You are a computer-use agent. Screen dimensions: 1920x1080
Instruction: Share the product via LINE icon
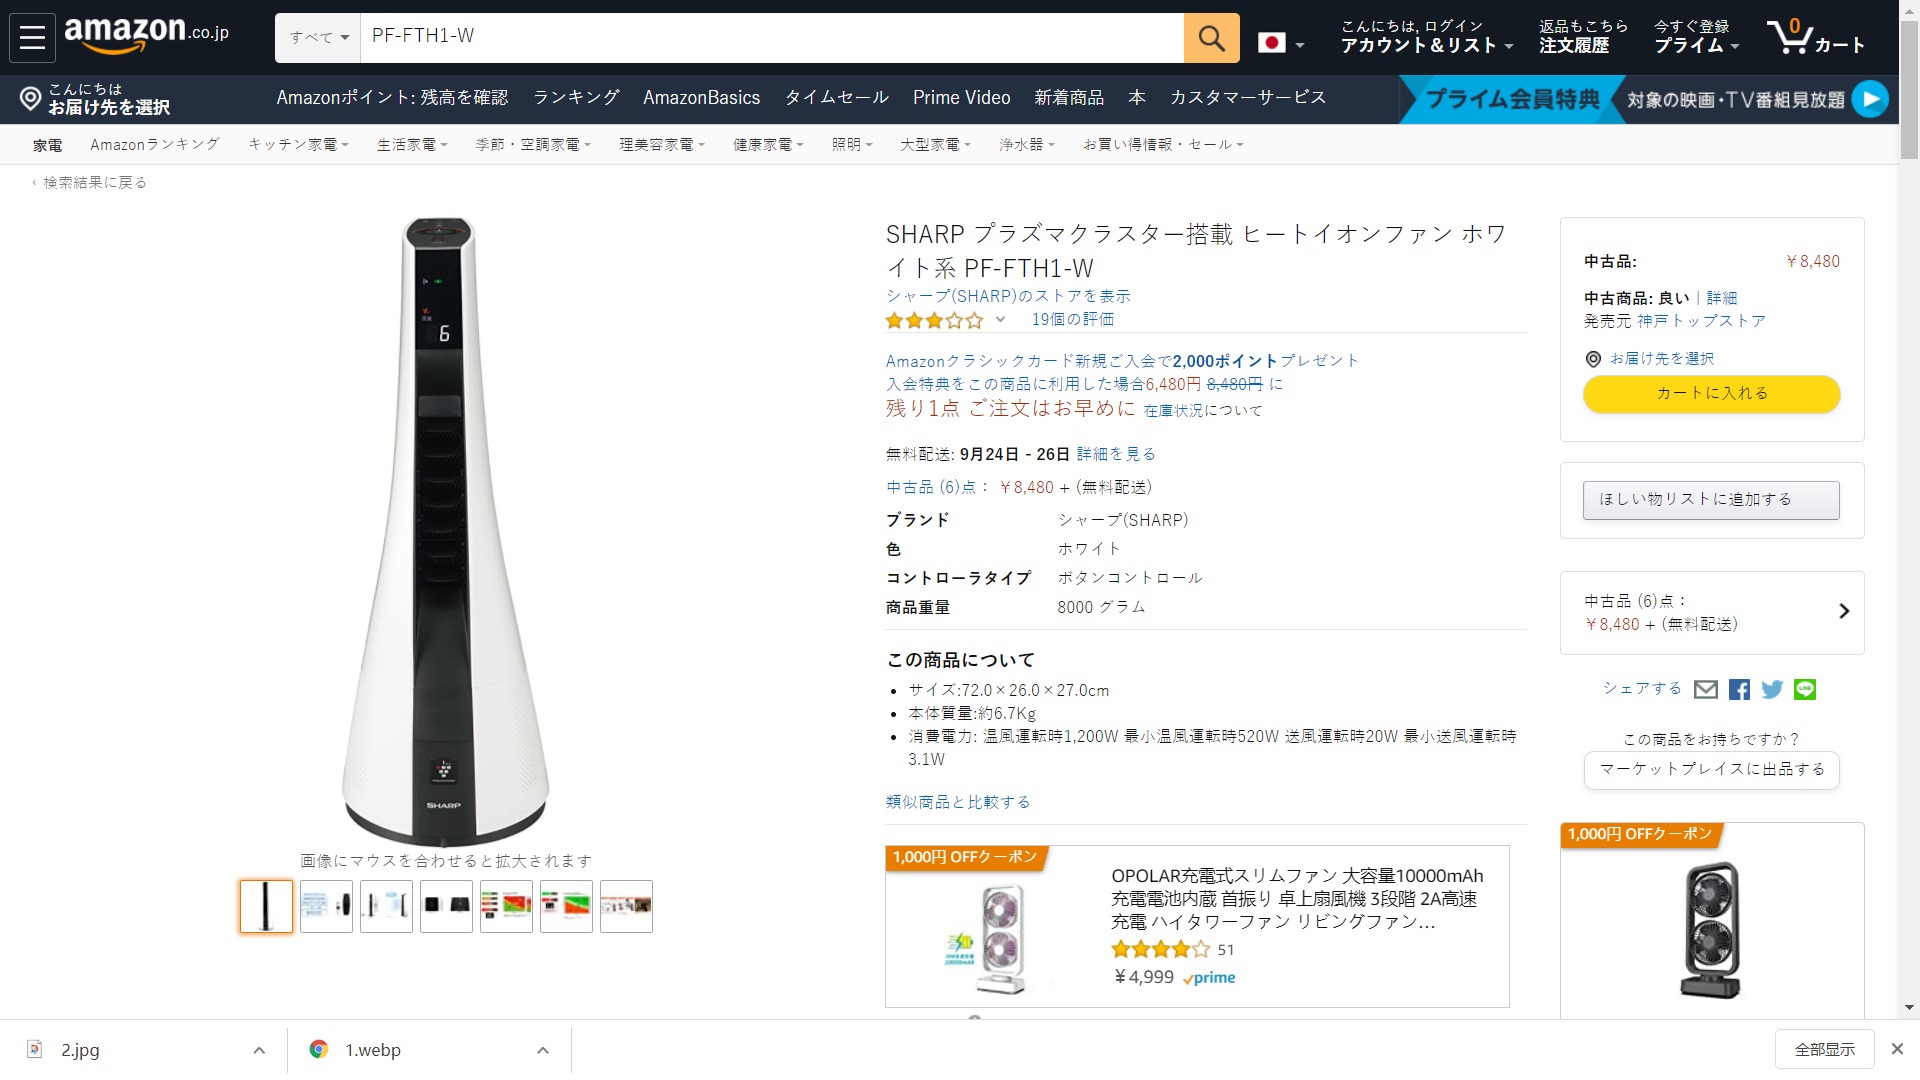pyautogui.click(x=1806, y=689)
